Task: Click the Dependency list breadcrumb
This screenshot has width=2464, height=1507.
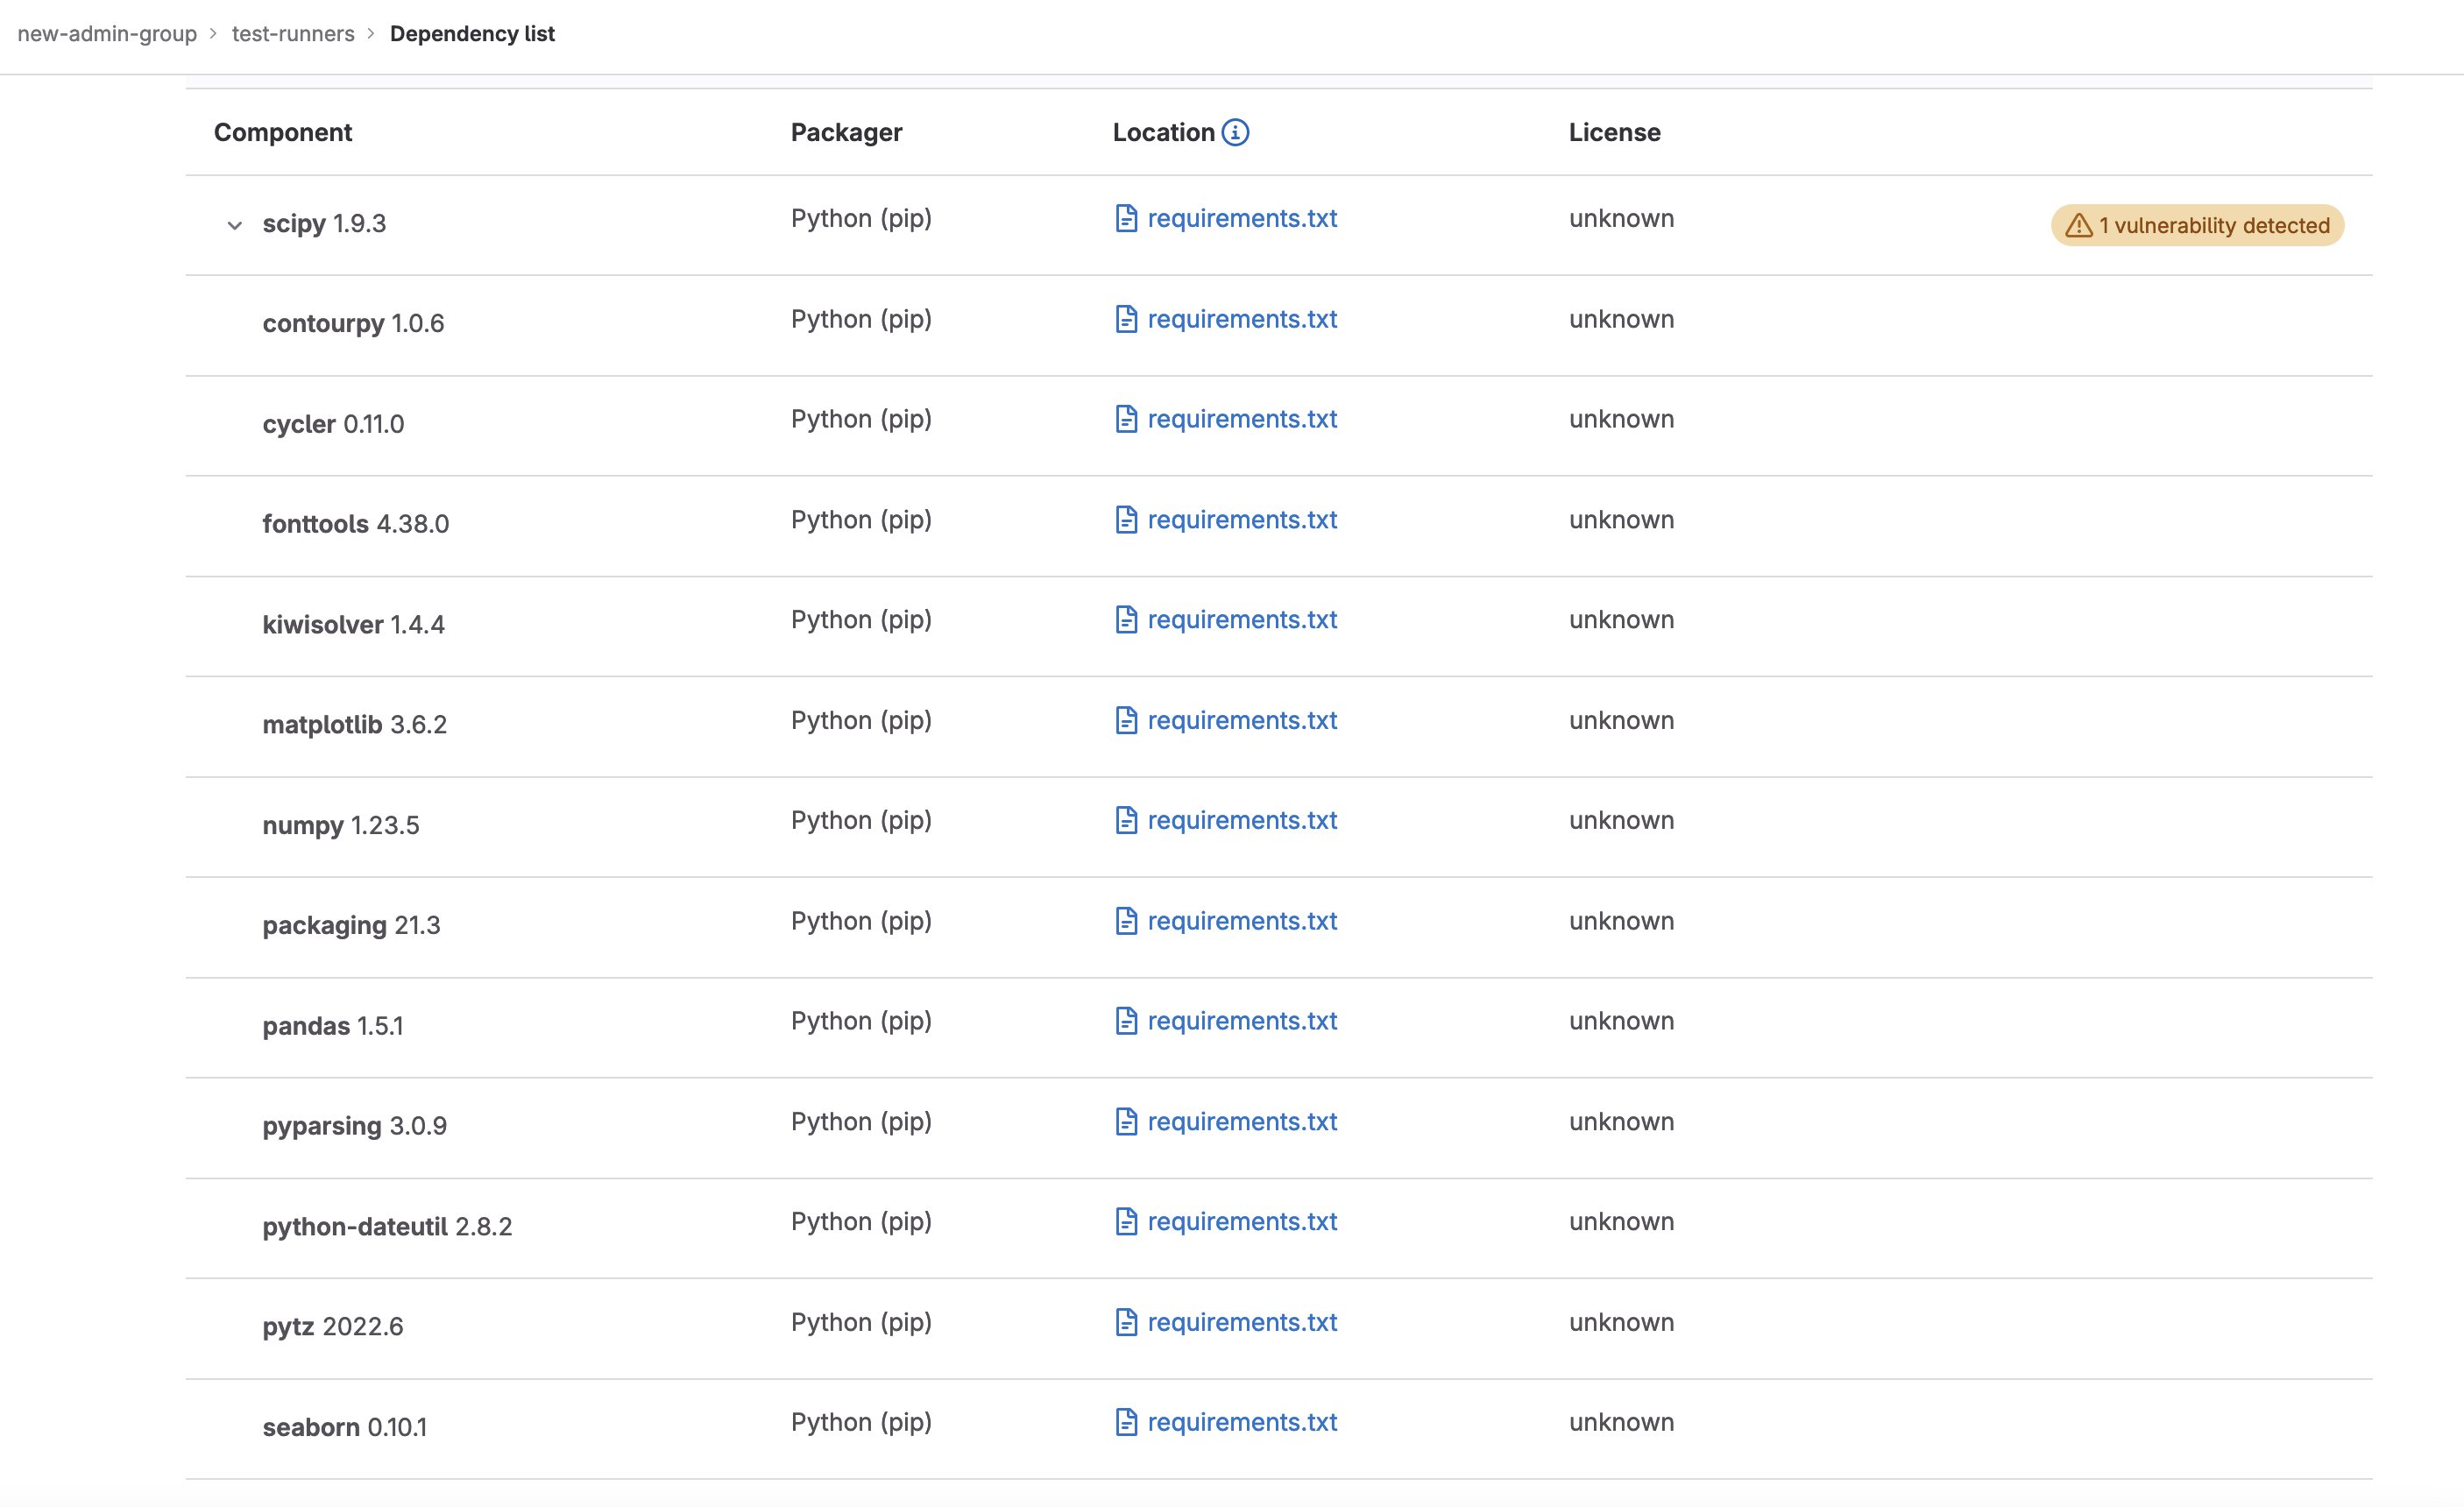Action: click(472, 34)
